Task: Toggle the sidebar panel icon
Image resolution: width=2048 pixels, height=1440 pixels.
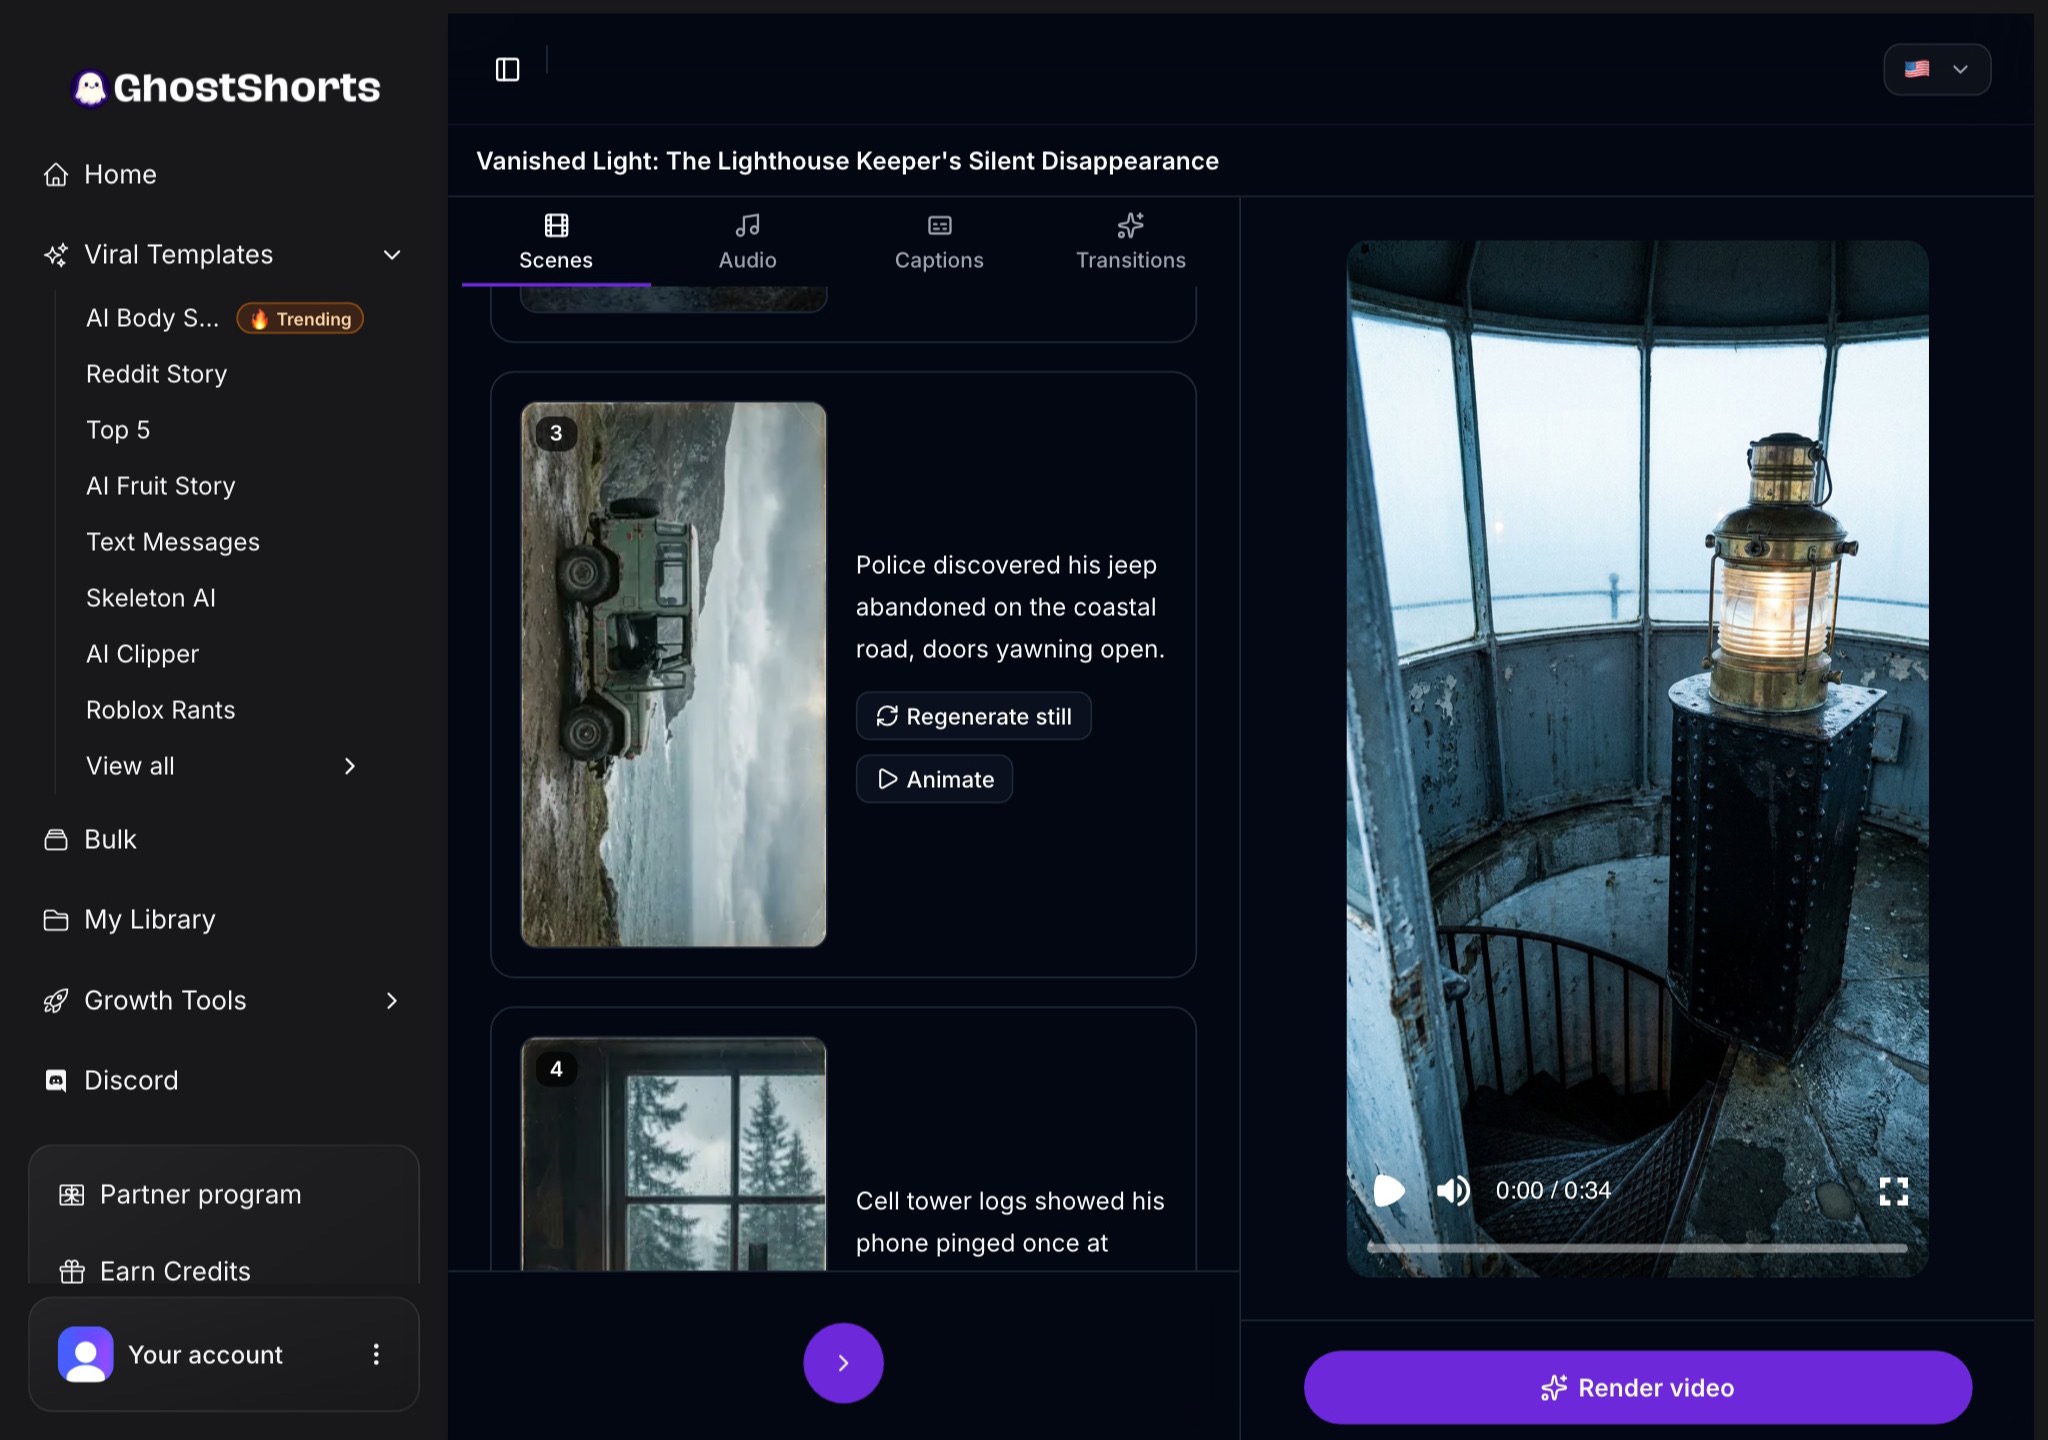Action: (508, 69)
